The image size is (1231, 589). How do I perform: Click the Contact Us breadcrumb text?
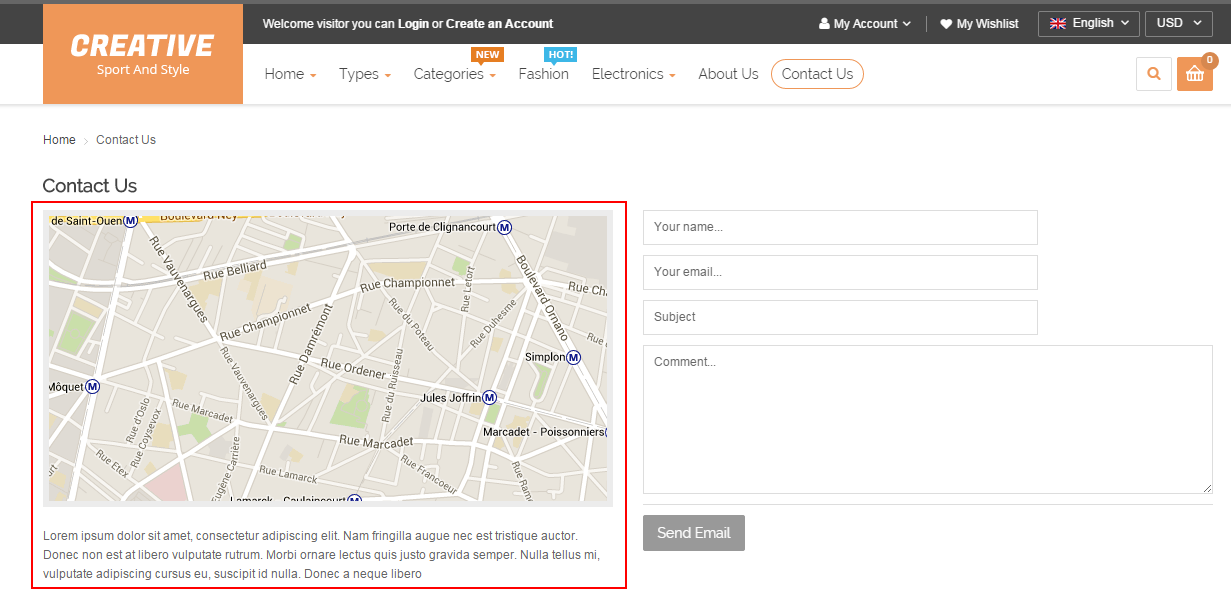coord(126,140)
